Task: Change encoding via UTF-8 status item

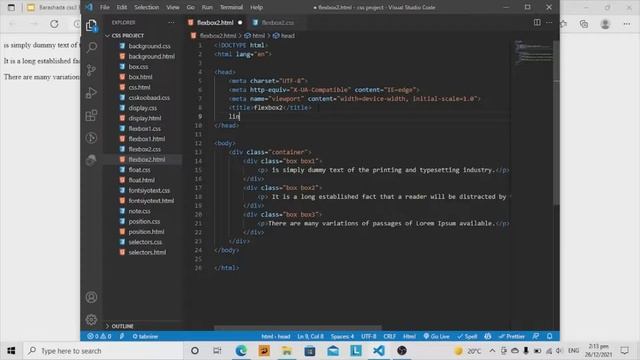Action: point(369,336)
